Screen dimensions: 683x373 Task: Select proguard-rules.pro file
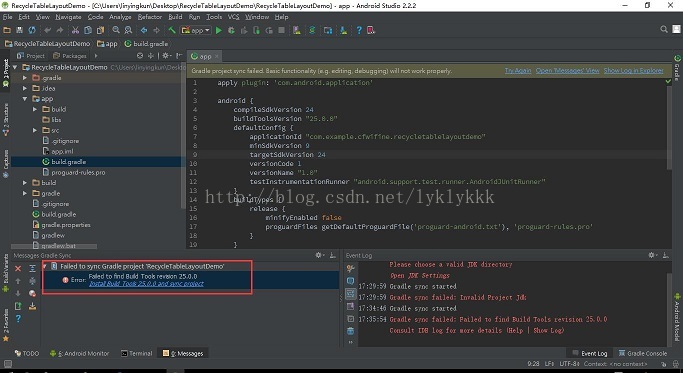[x=78, y=172]
